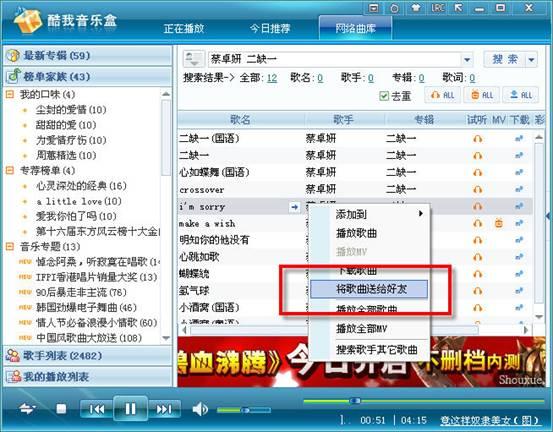Image resolution: width=553 pixels, height=432 pixels.
Task: Open the dropdown next to 搜索 button
Action: click(532, 60)
